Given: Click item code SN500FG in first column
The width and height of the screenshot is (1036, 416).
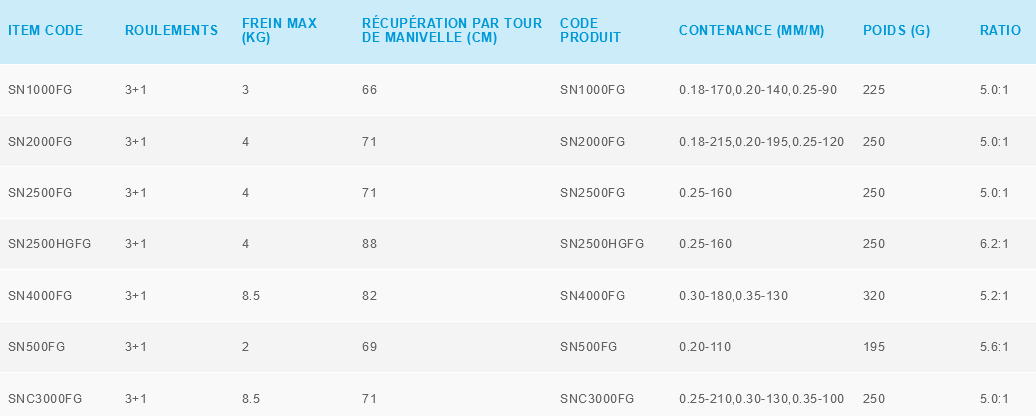Looking at the screenshot, I should click(36, 347).
